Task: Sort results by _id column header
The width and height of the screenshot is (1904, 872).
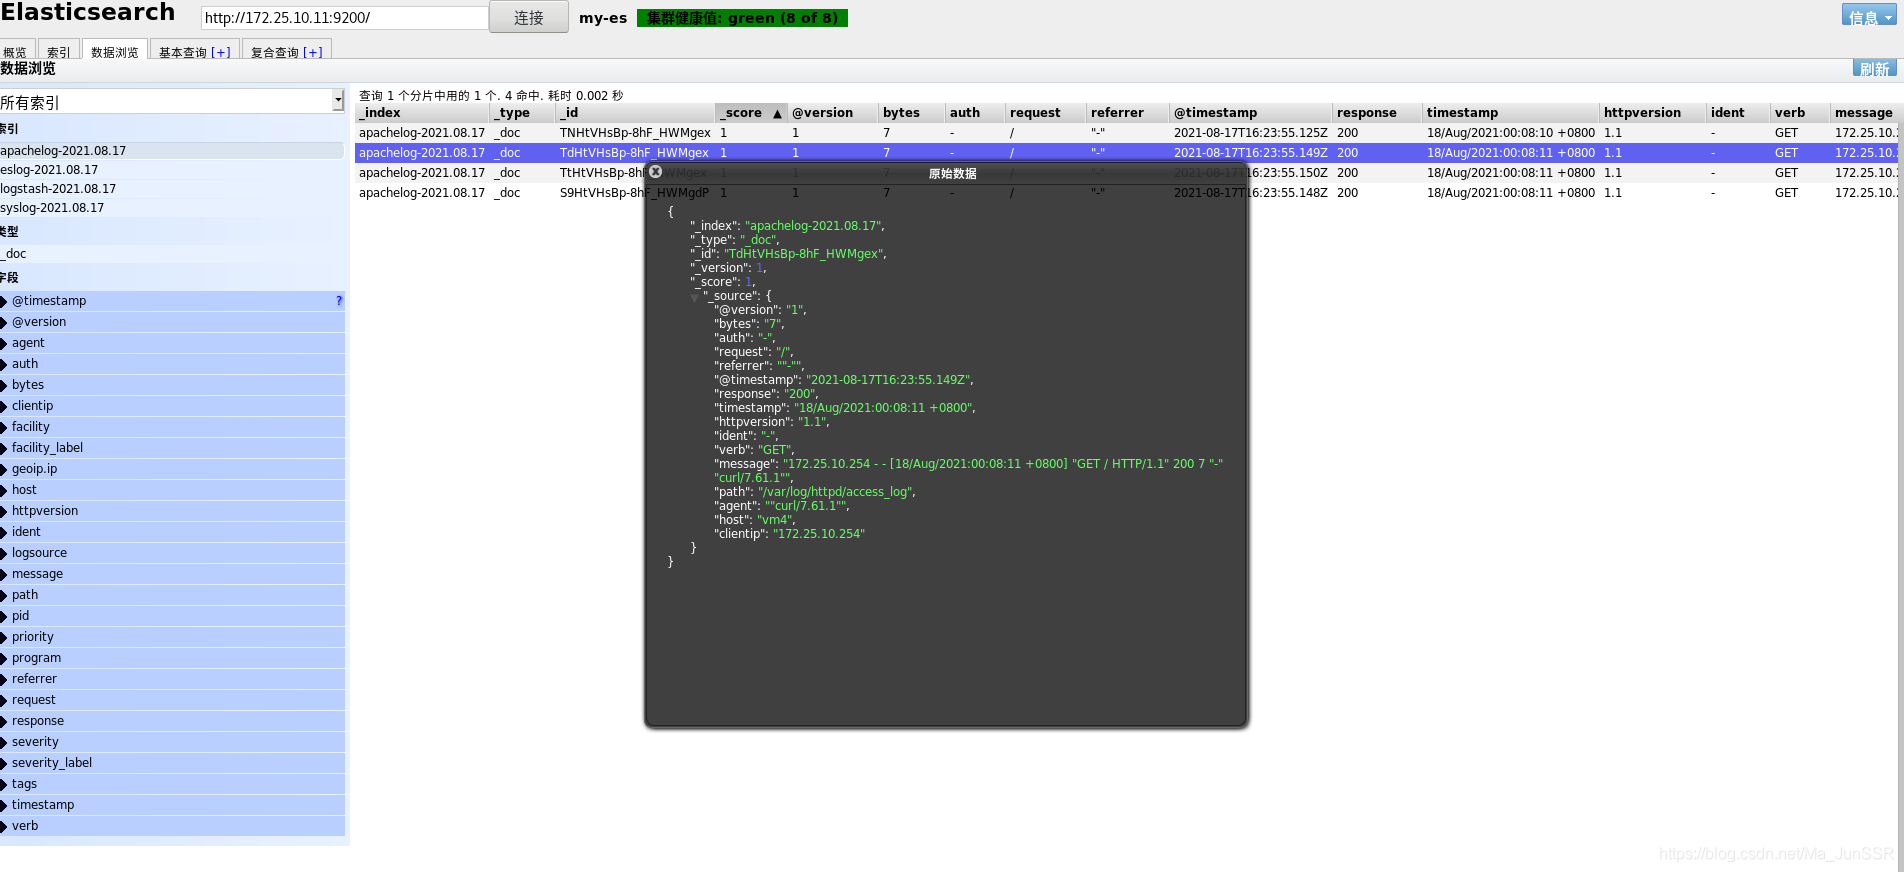Action: click(x=635, y=113)
